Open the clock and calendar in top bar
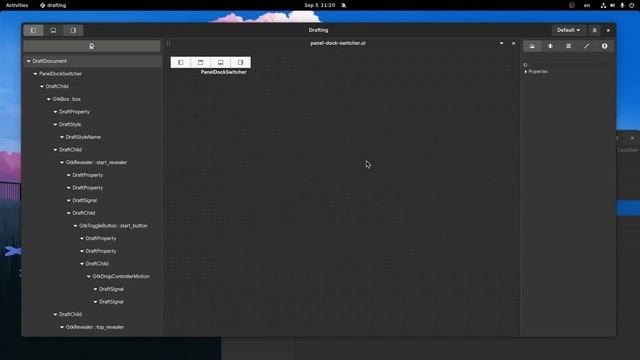 (320, 5)
